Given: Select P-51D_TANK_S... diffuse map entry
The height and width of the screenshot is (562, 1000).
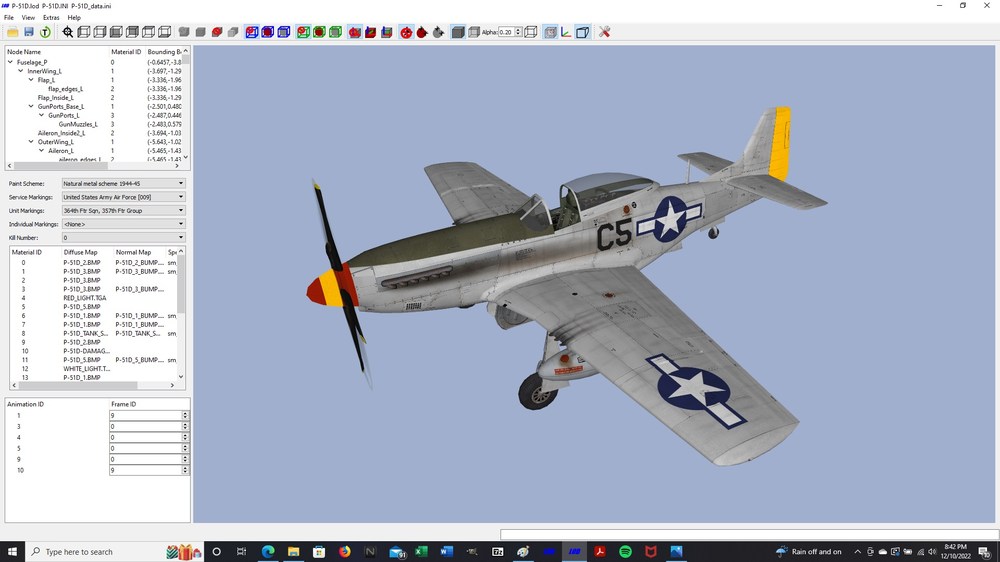Looking at the screenshot, I should pos(85,333).
